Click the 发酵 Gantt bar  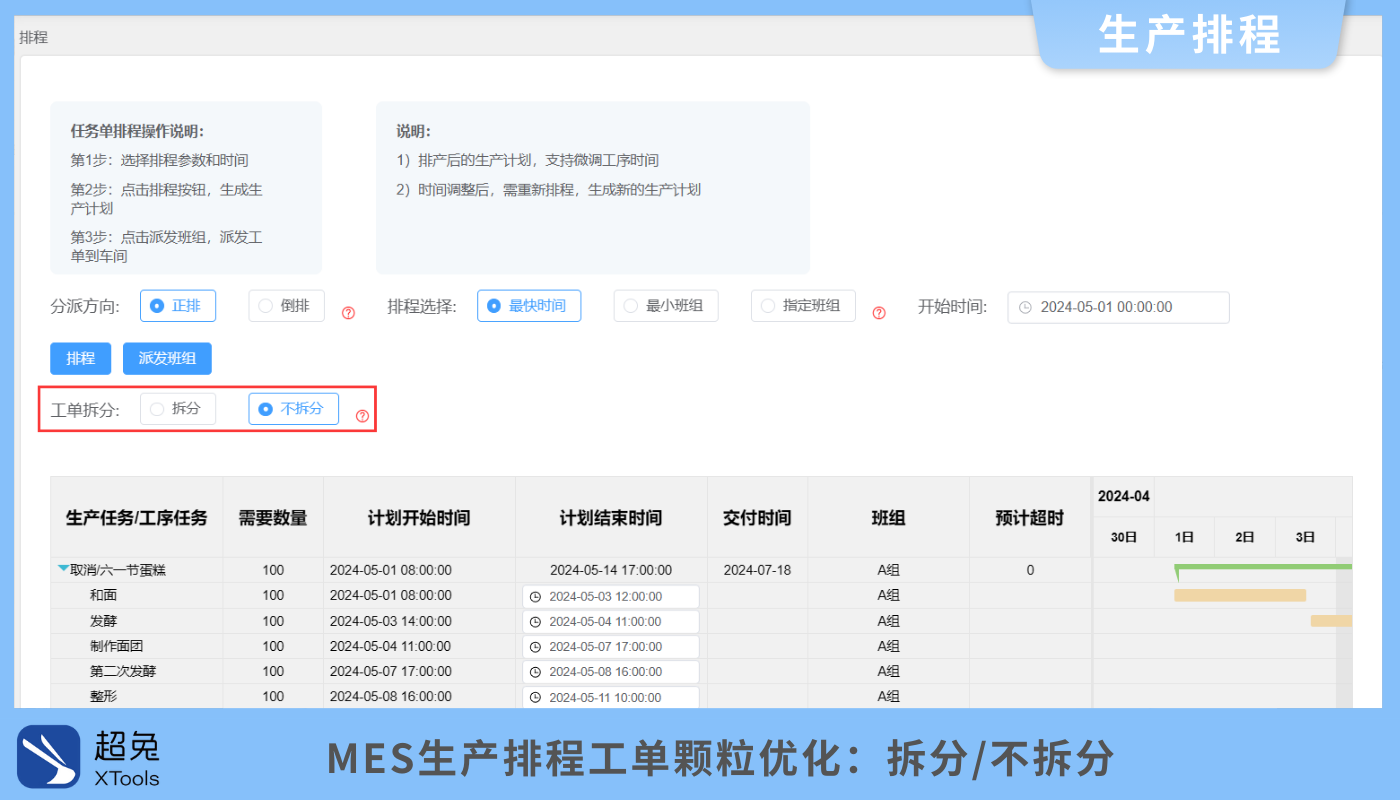[x=1331, y=621]
